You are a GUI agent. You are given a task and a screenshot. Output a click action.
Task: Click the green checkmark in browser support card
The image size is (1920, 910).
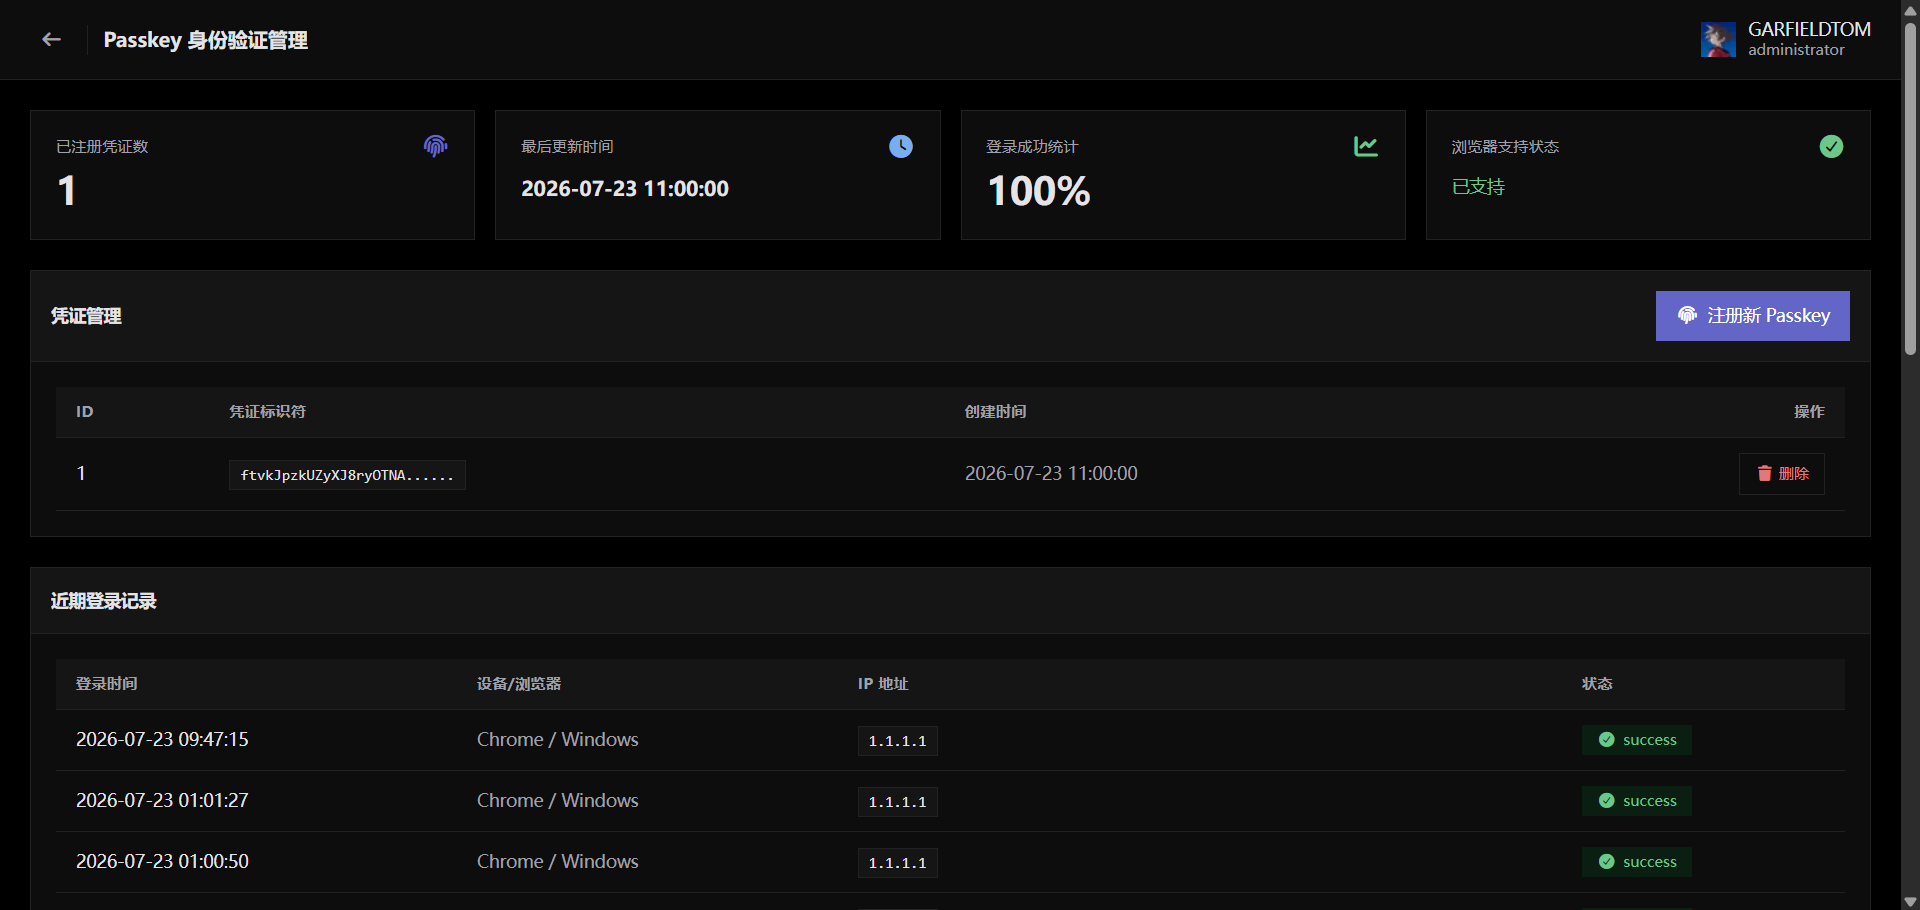point(1831,146)
